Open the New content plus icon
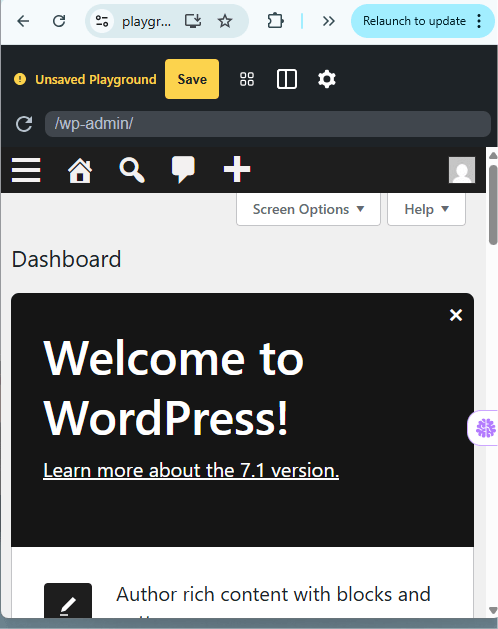 tap(237, 169)
